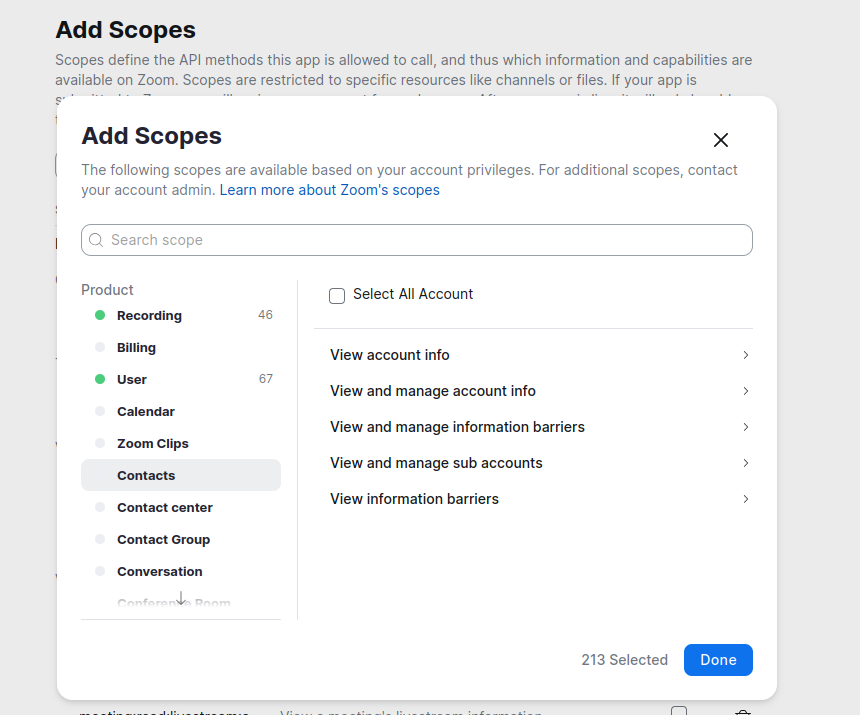Click the gray dot beside Zoom Clips

click(100, 442)
